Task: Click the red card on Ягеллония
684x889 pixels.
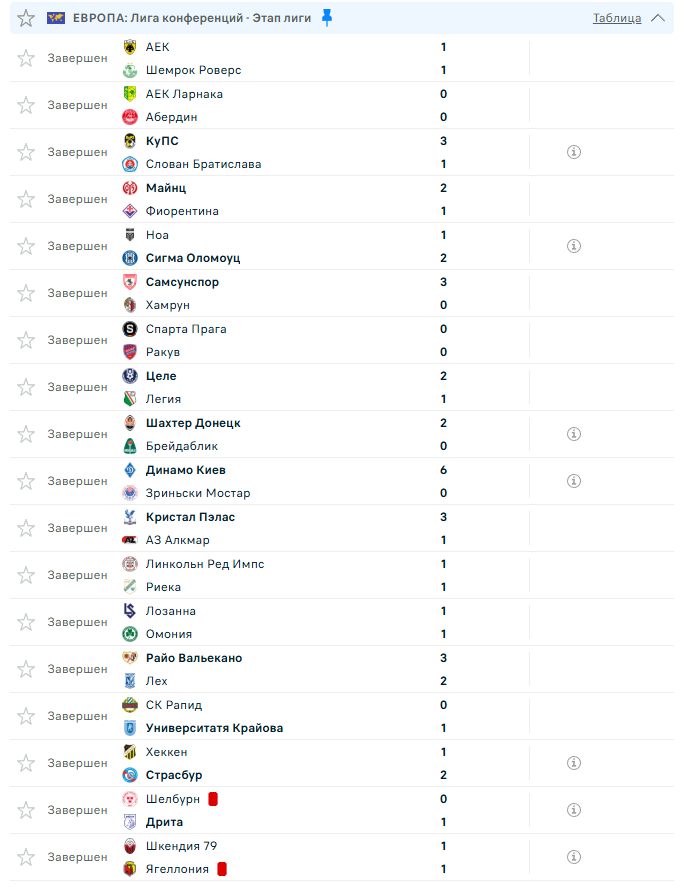Action: [x=222, y=869]
